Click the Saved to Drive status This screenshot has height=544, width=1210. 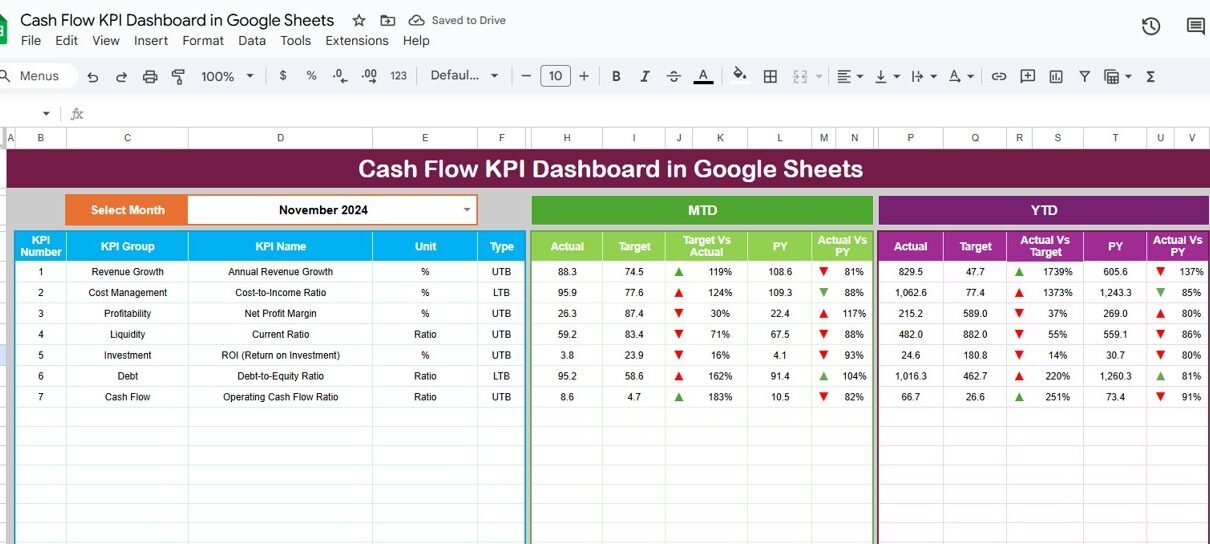[457, 20]
